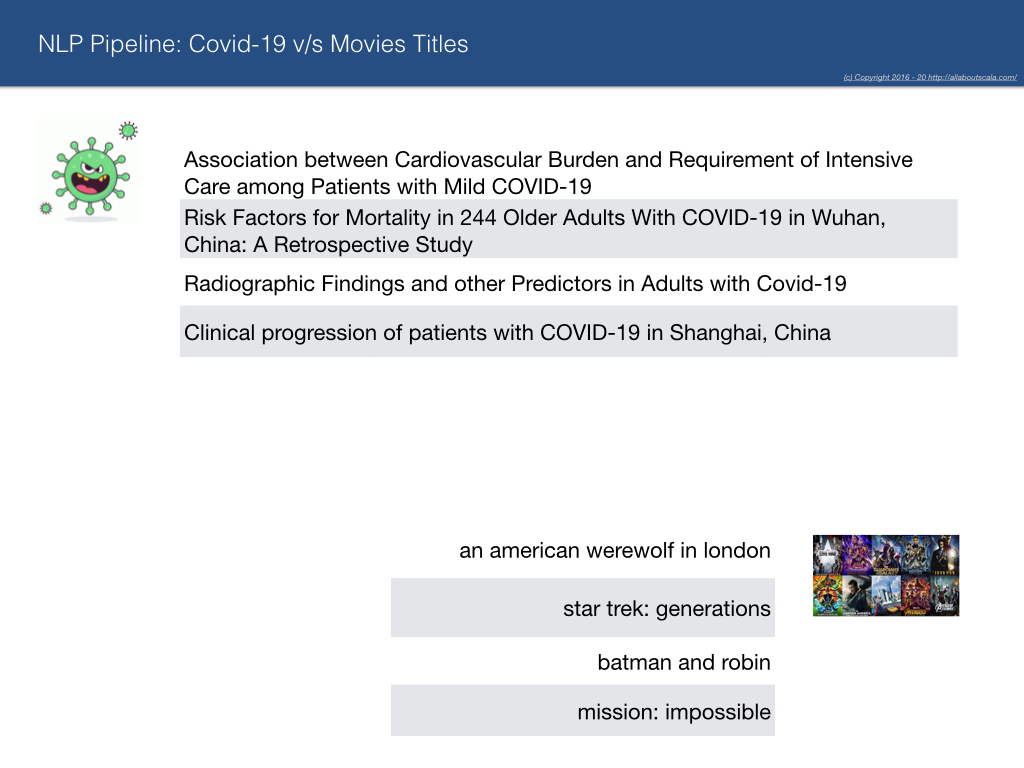The height and width of the screenshot is (768, 1024).
Task: Select the Clinical progression in Shanghai row
Action: pyautogui.click(x=569, y=332)
